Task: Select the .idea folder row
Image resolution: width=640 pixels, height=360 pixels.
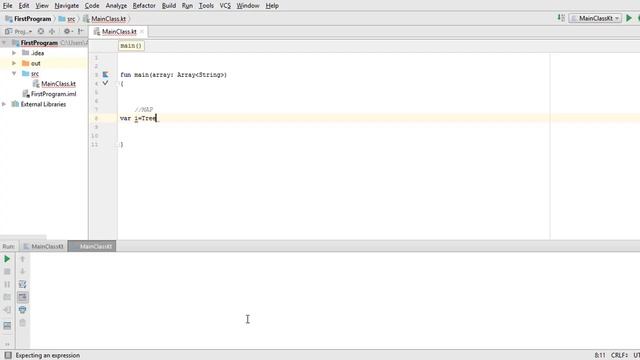Action: tap(44, 53)
